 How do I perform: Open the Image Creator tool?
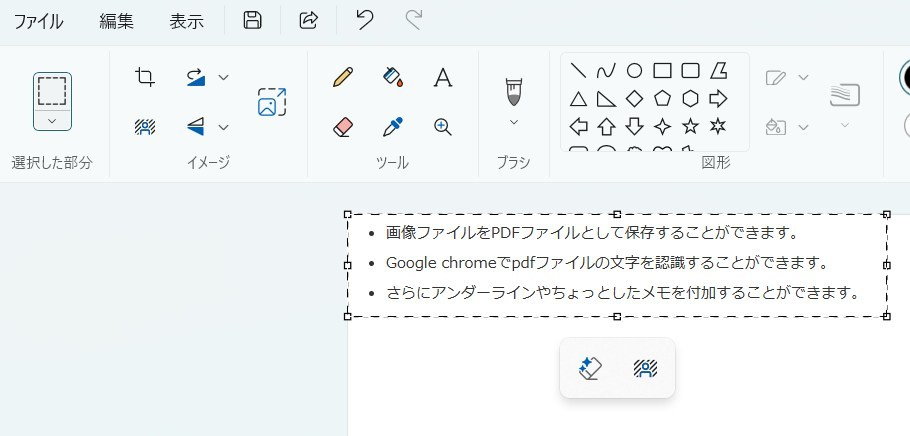[x=272, y=102]
